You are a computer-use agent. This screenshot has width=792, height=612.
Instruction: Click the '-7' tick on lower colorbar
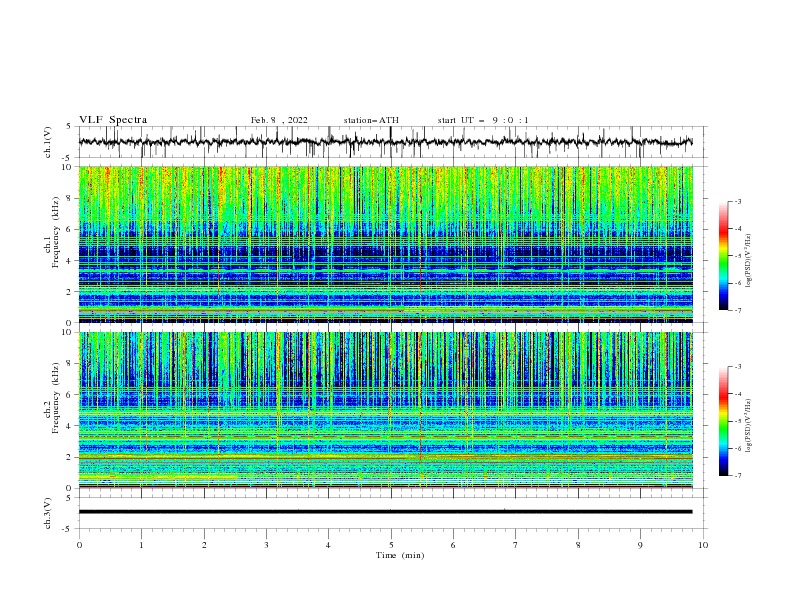[737, 476]
